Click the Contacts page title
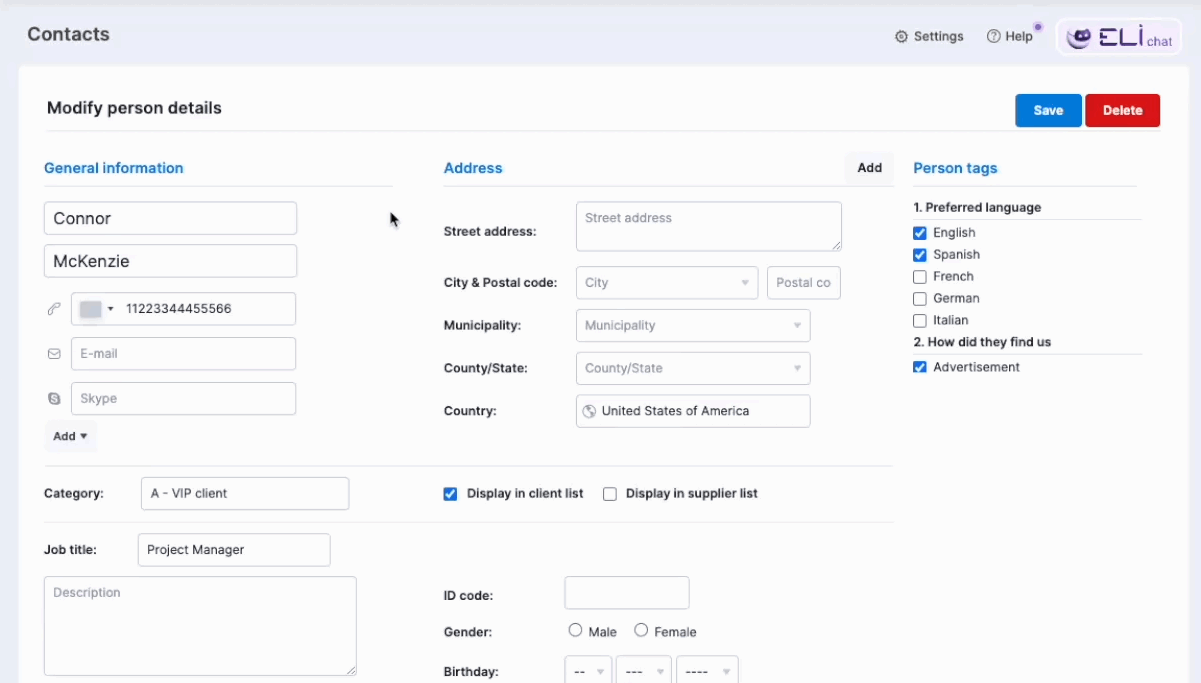Image resolution: width=1201 pixels, height=683 pixels. 68,34
